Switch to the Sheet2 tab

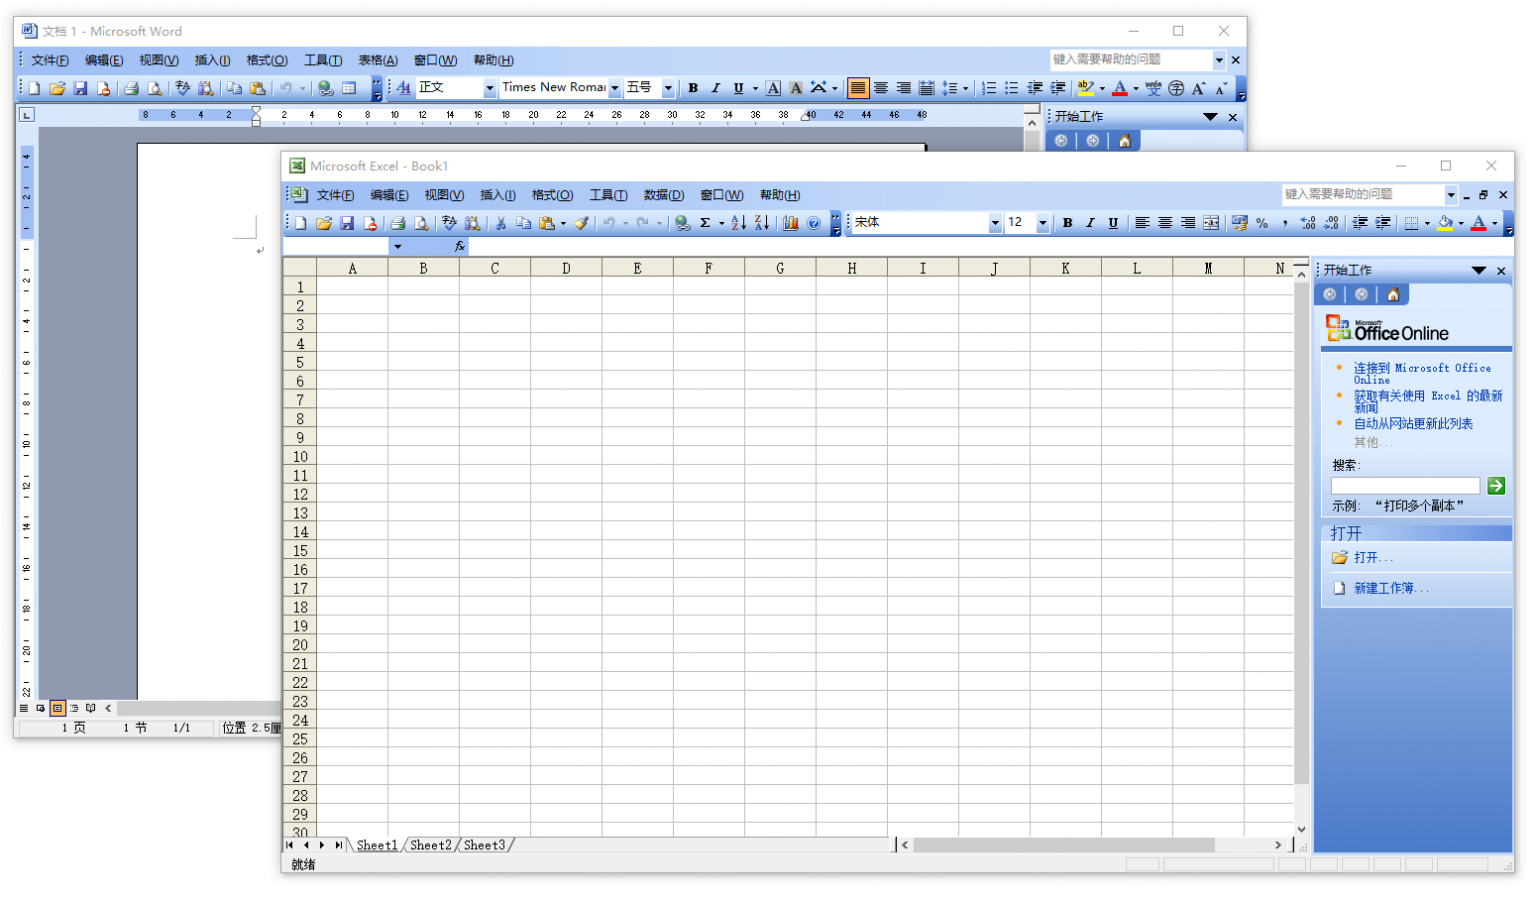click(x=431, y=845)
